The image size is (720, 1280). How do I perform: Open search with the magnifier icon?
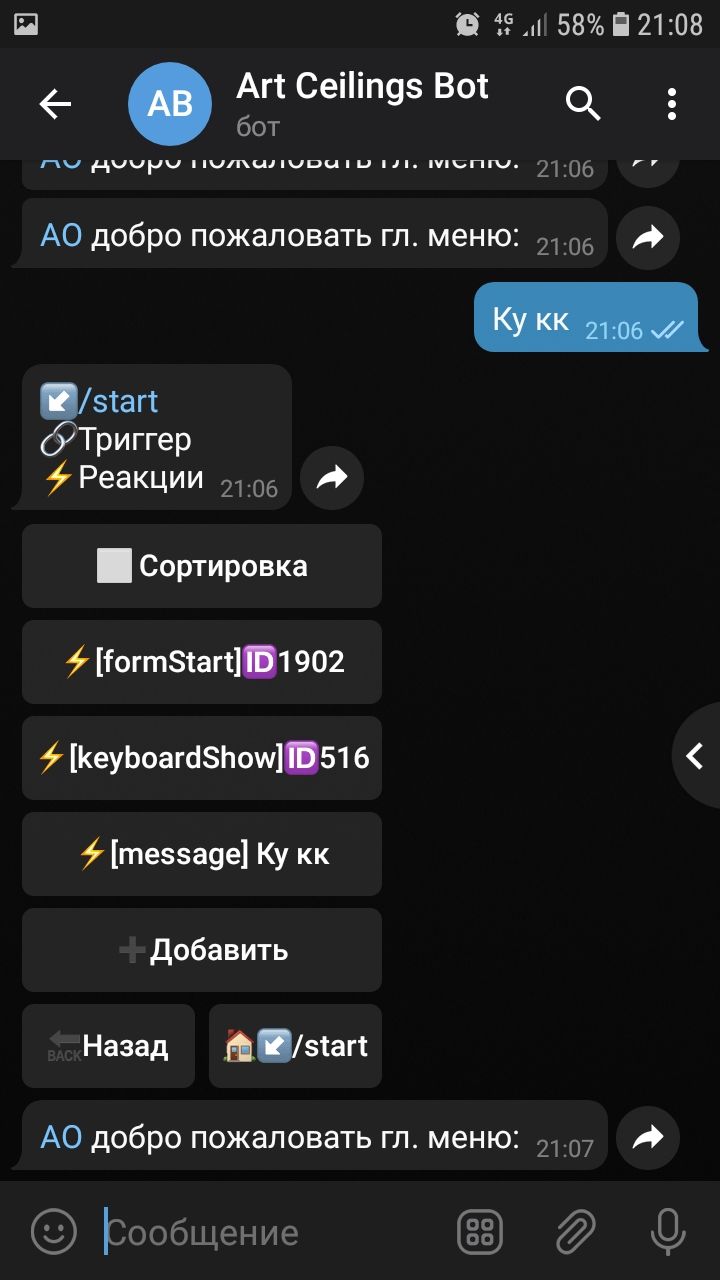[x=583, y=103]
